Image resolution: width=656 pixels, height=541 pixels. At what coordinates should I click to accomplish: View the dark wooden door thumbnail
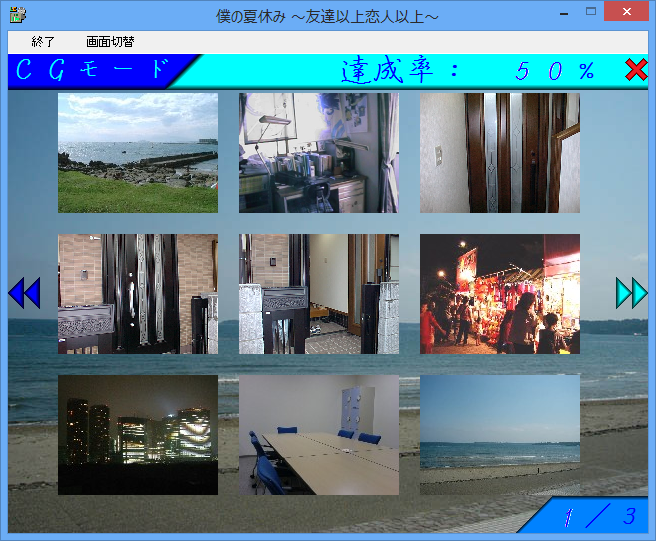pos(499,153)
